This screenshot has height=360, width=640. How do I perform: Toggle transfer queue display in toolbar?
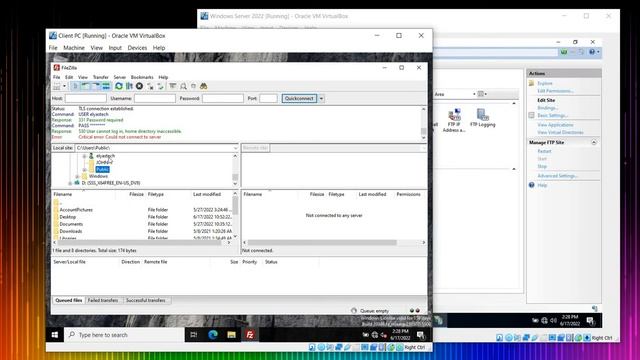106,86
